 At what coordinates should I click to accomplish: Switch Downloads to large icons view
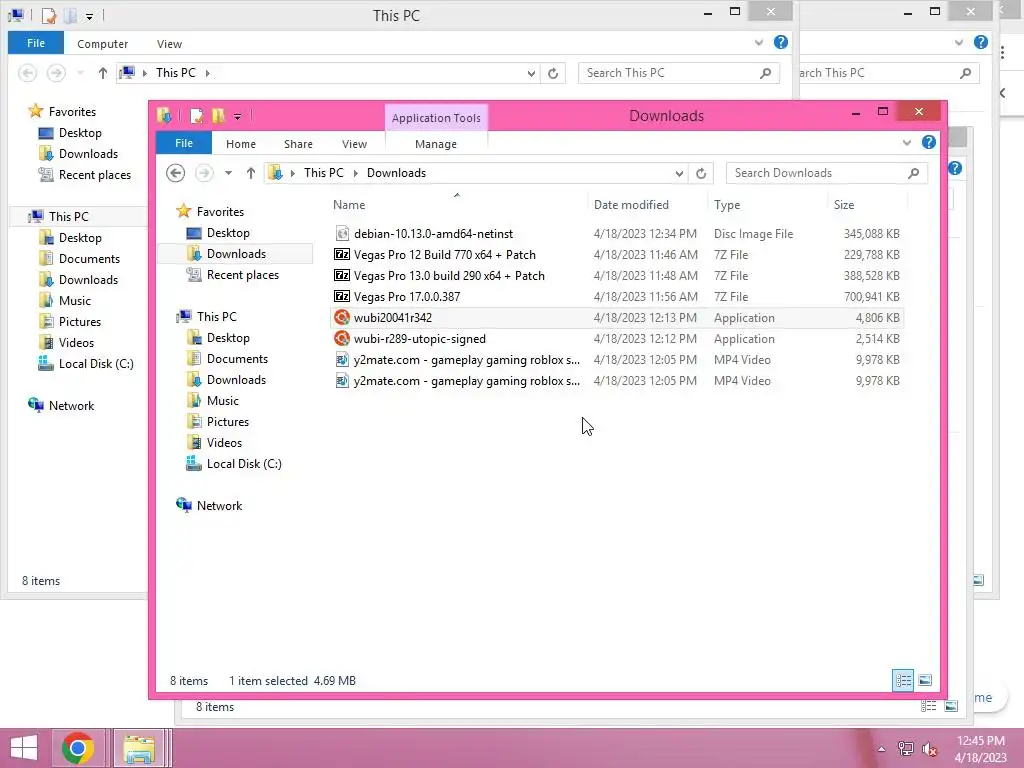click(925, 680)
